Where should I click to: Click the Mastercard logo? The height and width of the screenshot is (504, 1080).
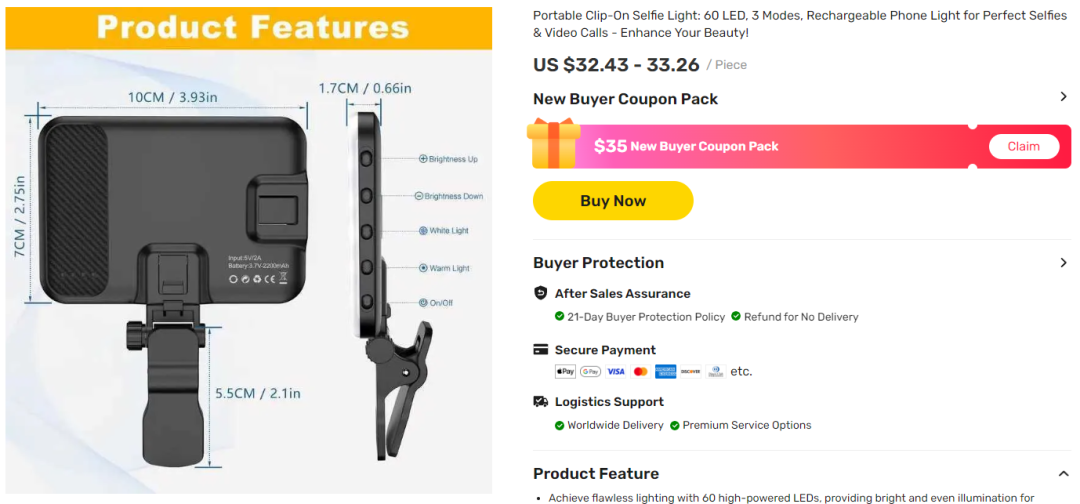tap(641, 372)
